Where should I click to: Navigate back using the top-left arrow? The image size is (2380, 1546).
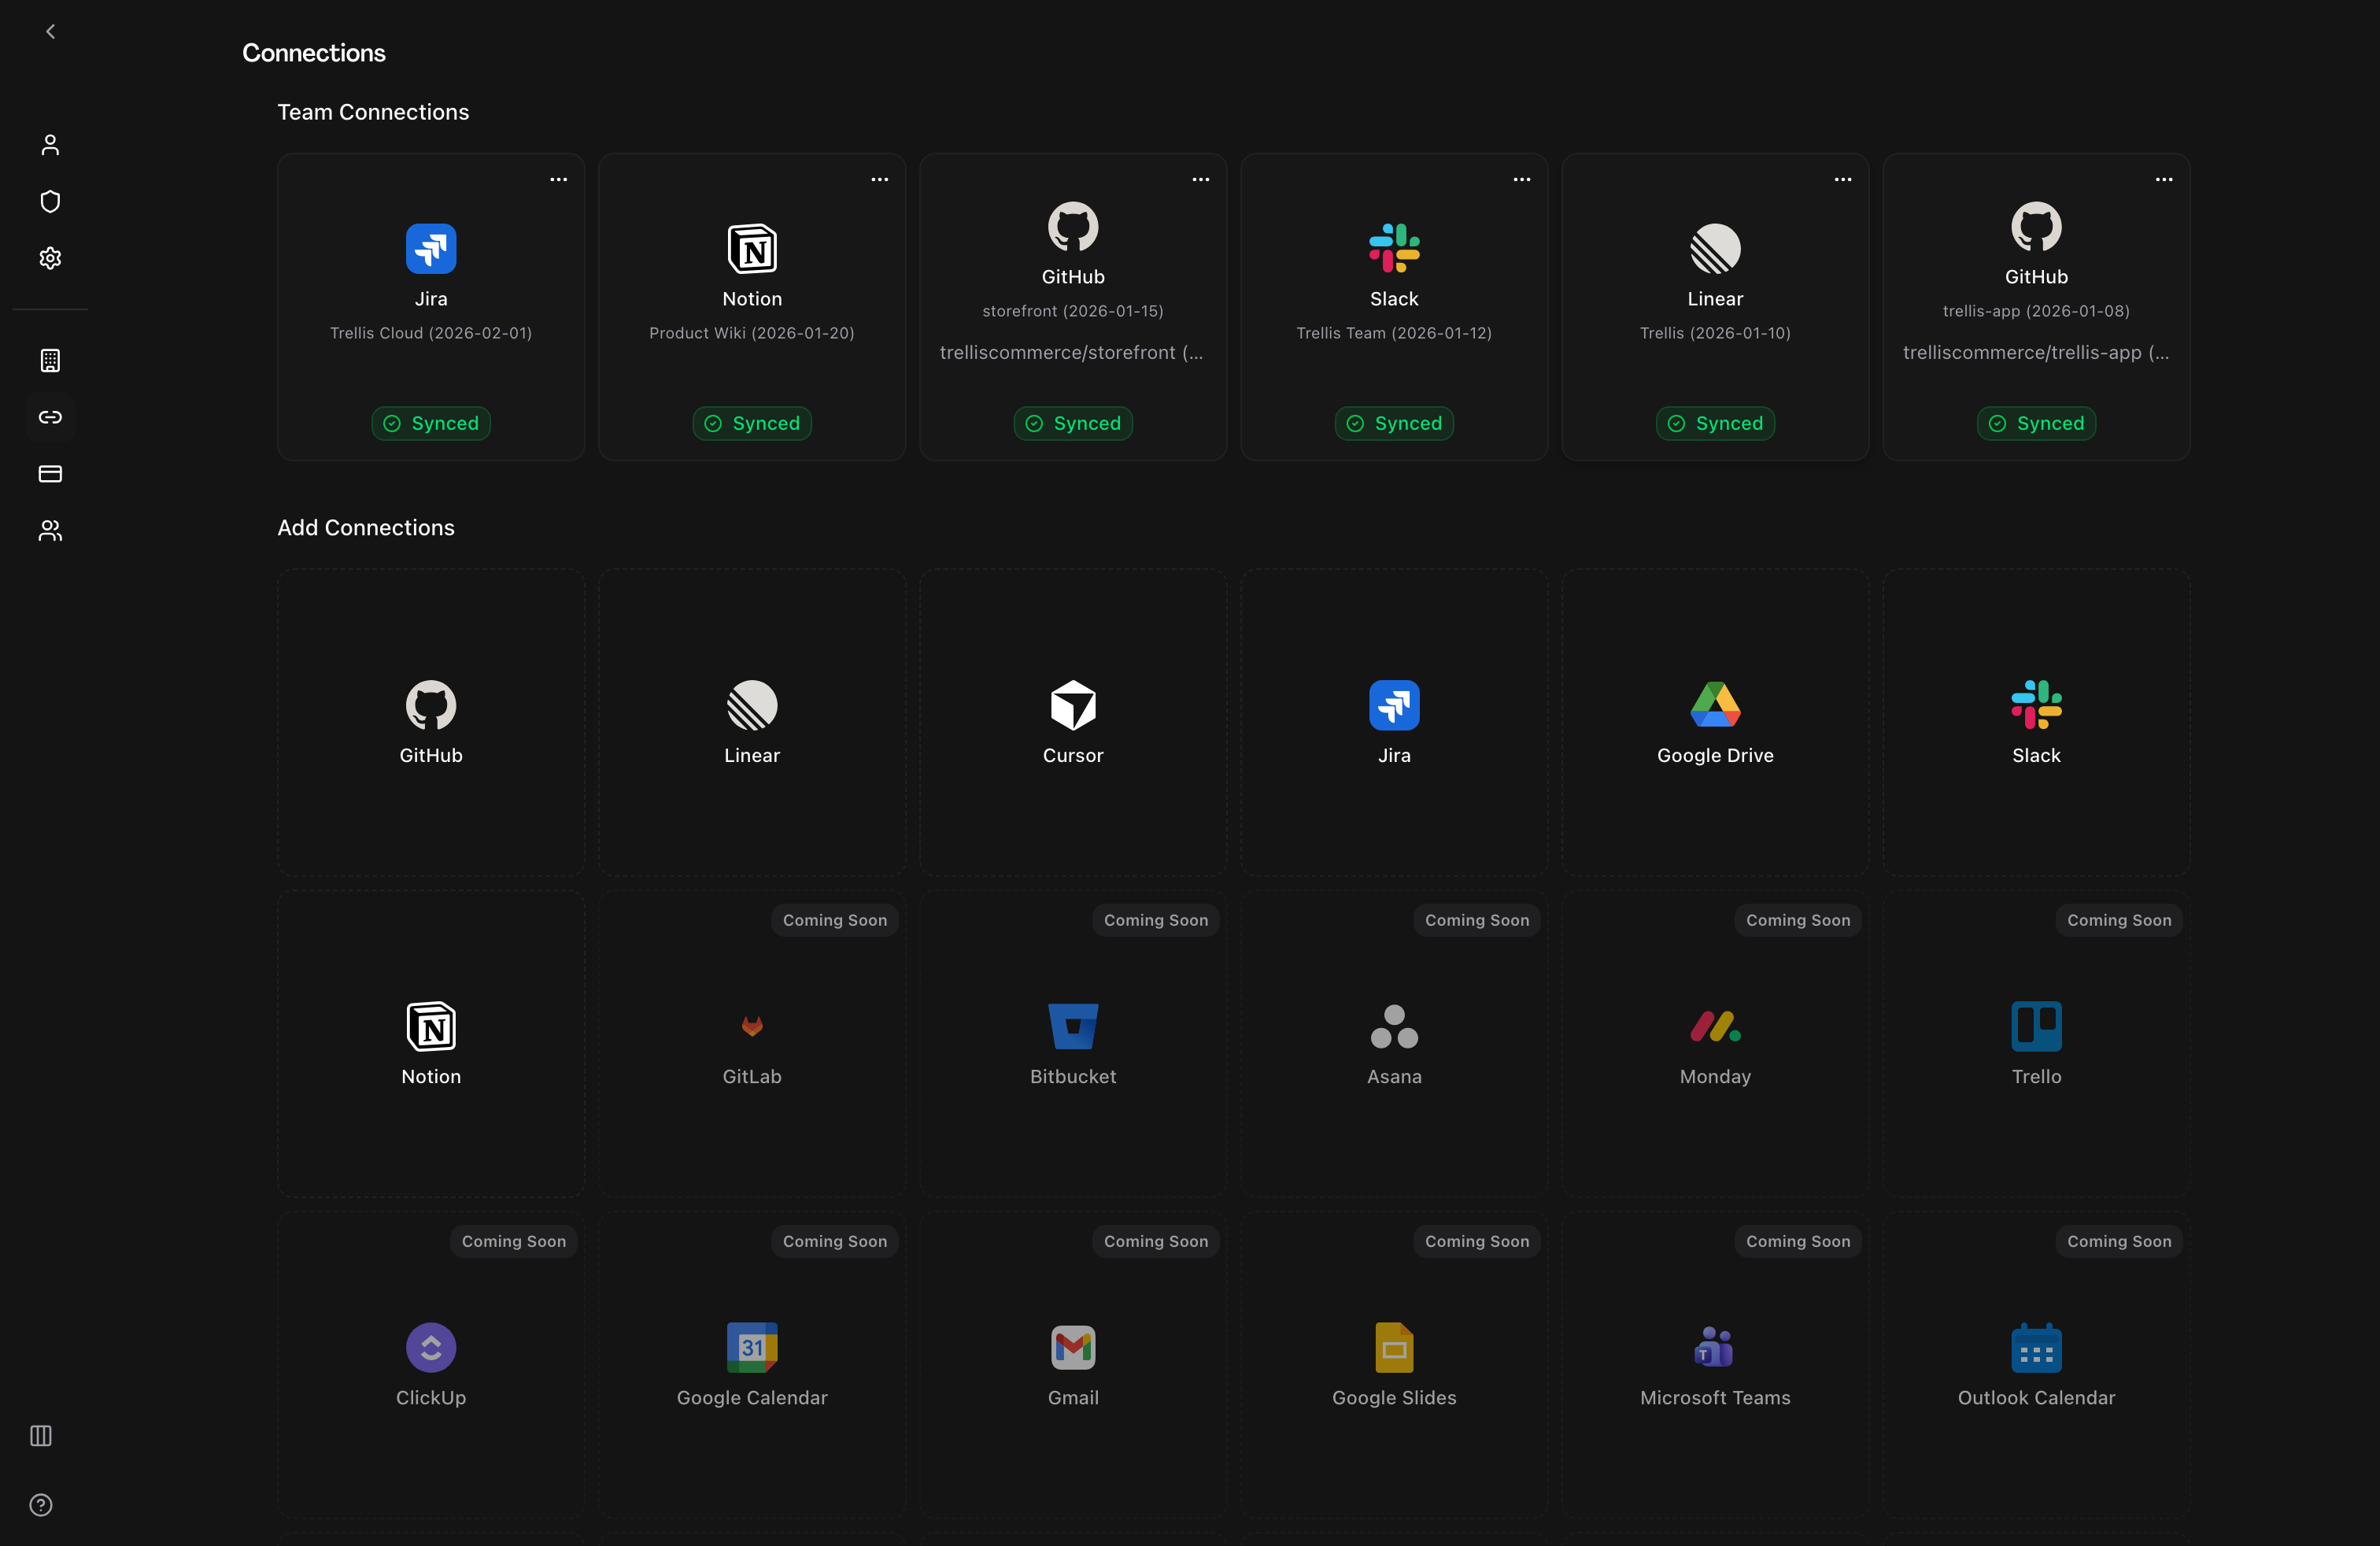tap(50, 31)
